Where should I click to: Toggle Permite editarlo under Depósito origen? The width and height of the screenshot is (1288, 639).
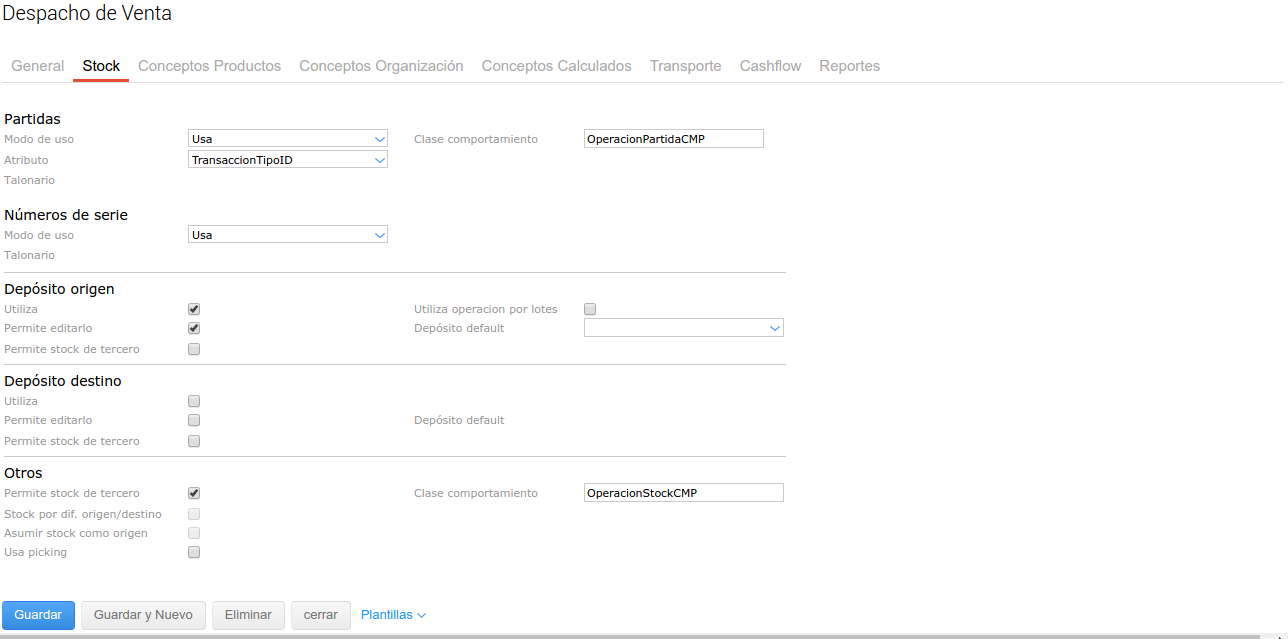[194, 328]
